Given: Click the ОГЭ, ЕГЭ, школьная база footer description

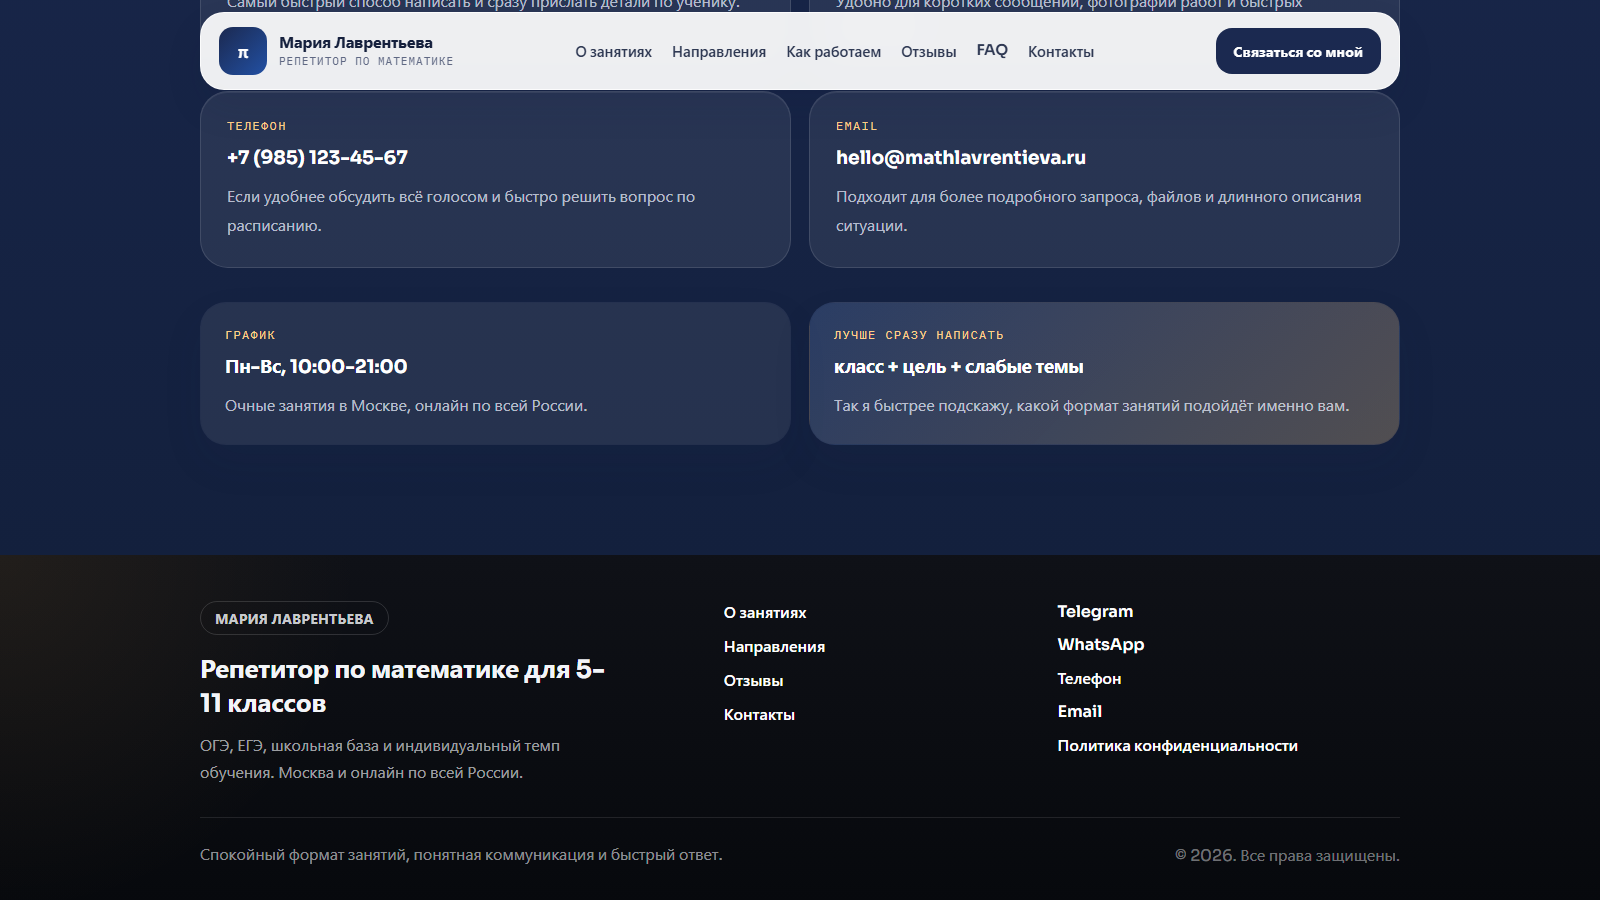Looking at the screenshot, I should click(x=380, y=759).
